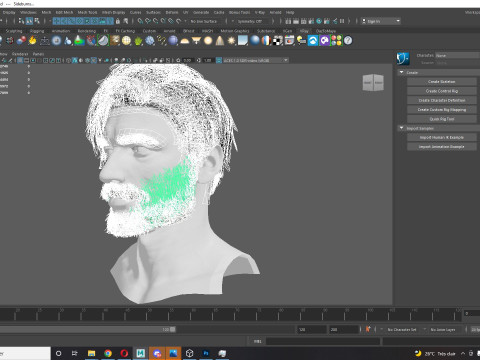This screenshot has height=360, width=480.
Task: Toggle select by object type mode
Action: [x=29, y=21]
